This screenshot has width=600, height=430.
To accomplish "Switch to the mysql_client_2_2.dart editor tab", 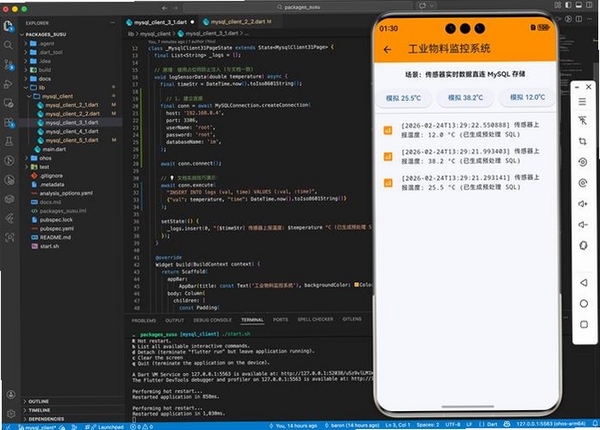I will point(238,22).
